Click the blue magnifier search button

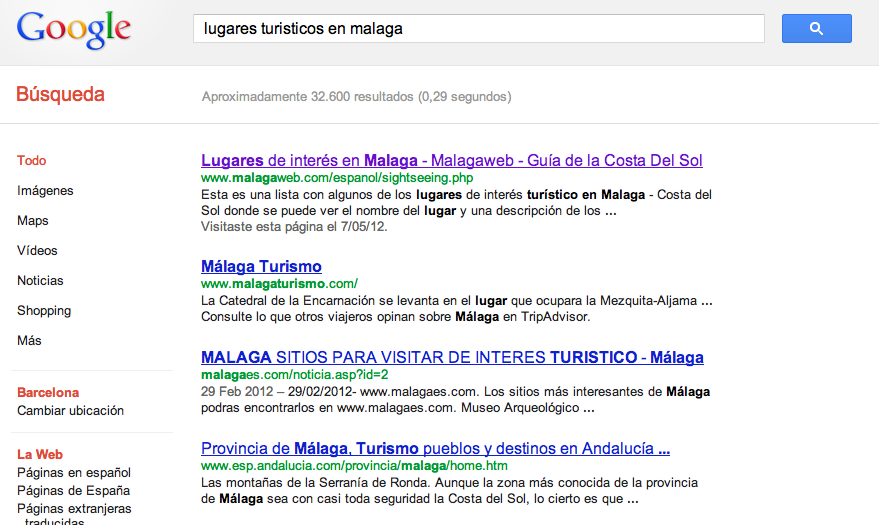(816, 29)
